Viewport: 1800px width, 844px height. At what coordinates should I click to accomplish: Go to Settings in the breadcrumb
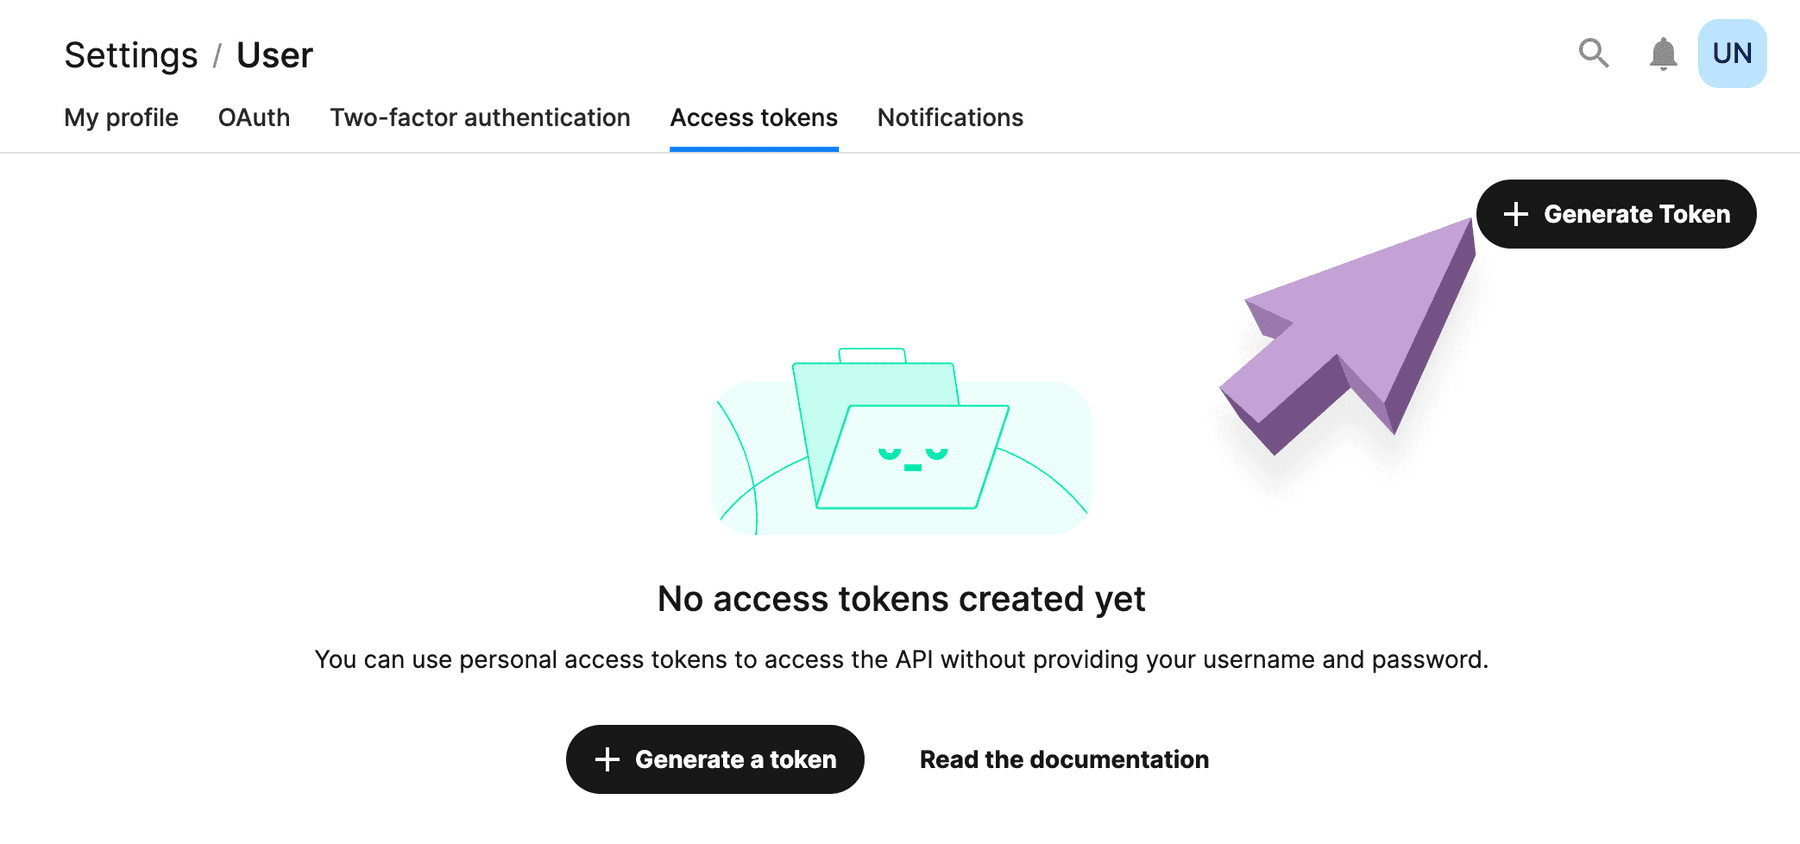[131, 56]
